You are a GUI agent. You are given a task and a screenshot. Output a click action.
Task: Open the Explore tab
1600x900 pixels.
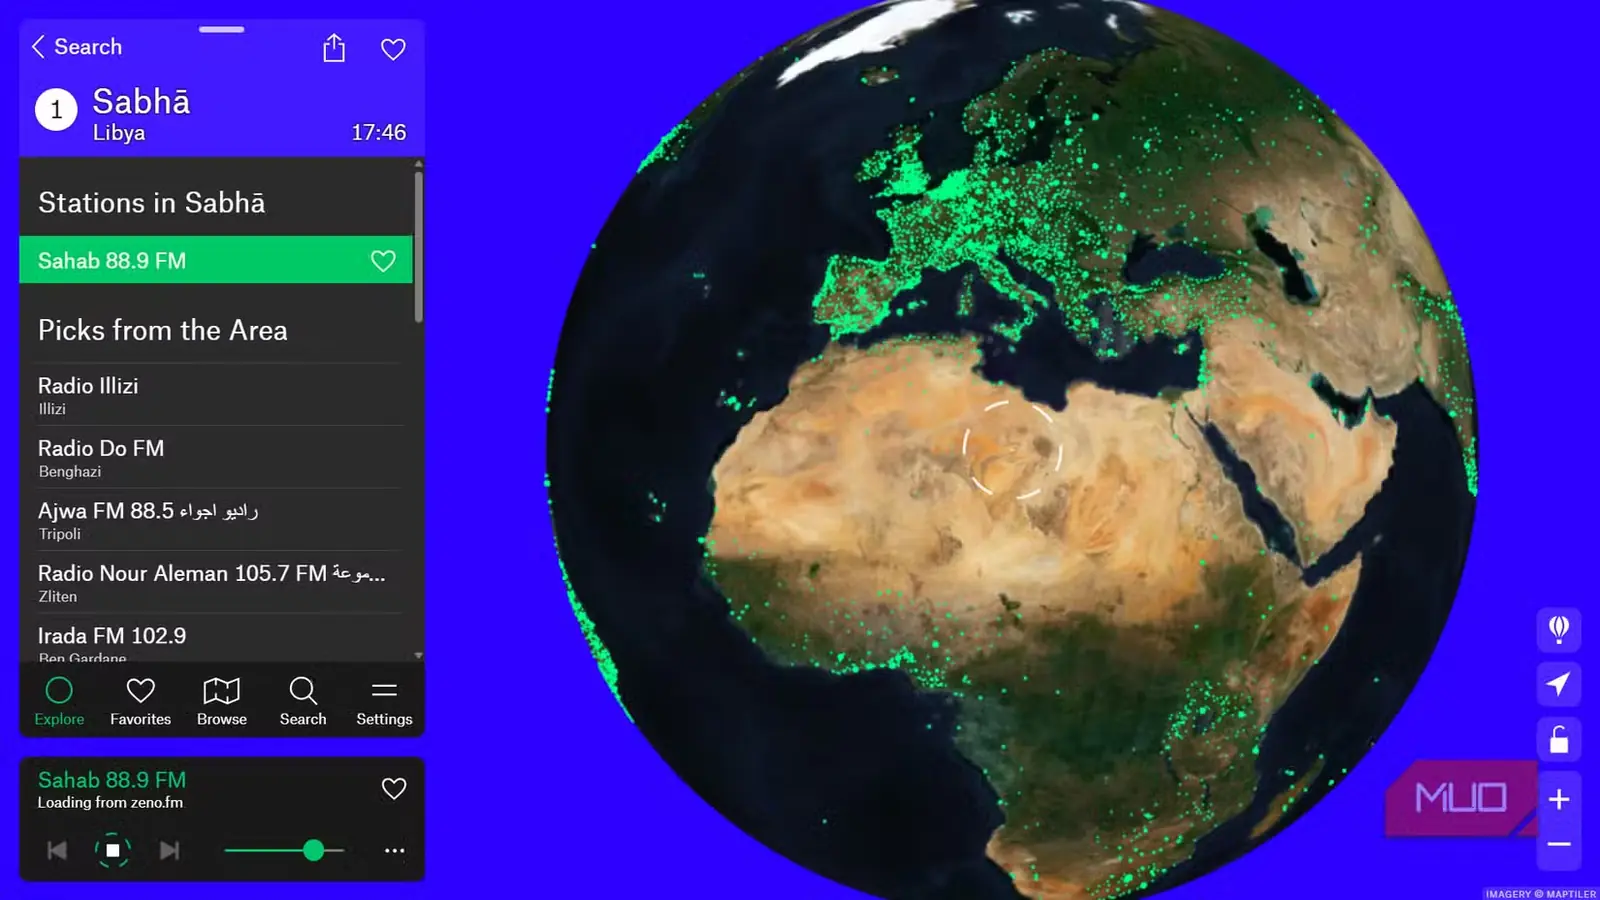tap(59, 701)
